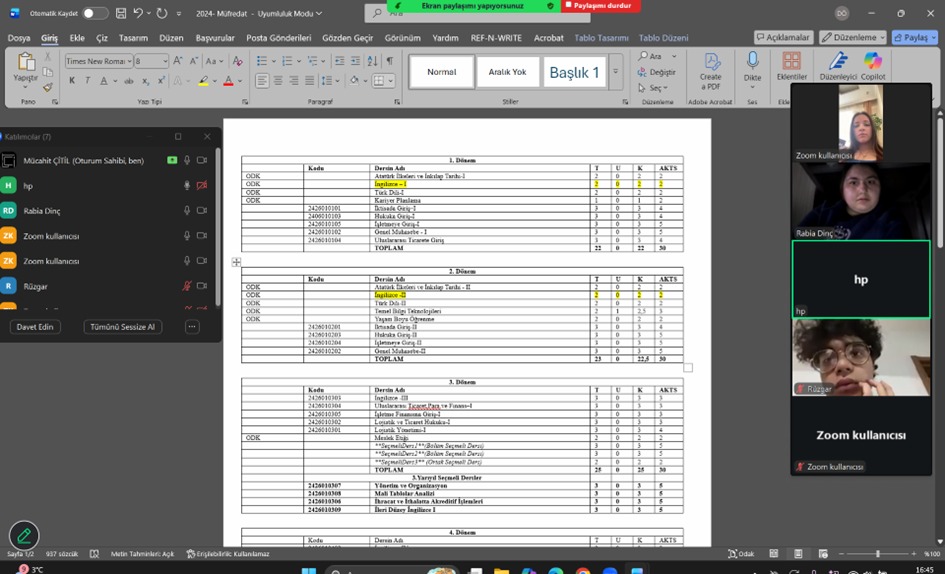Apply bold formatting with the K button
This screenshot has width=945, height=574.
coord(71,81)
